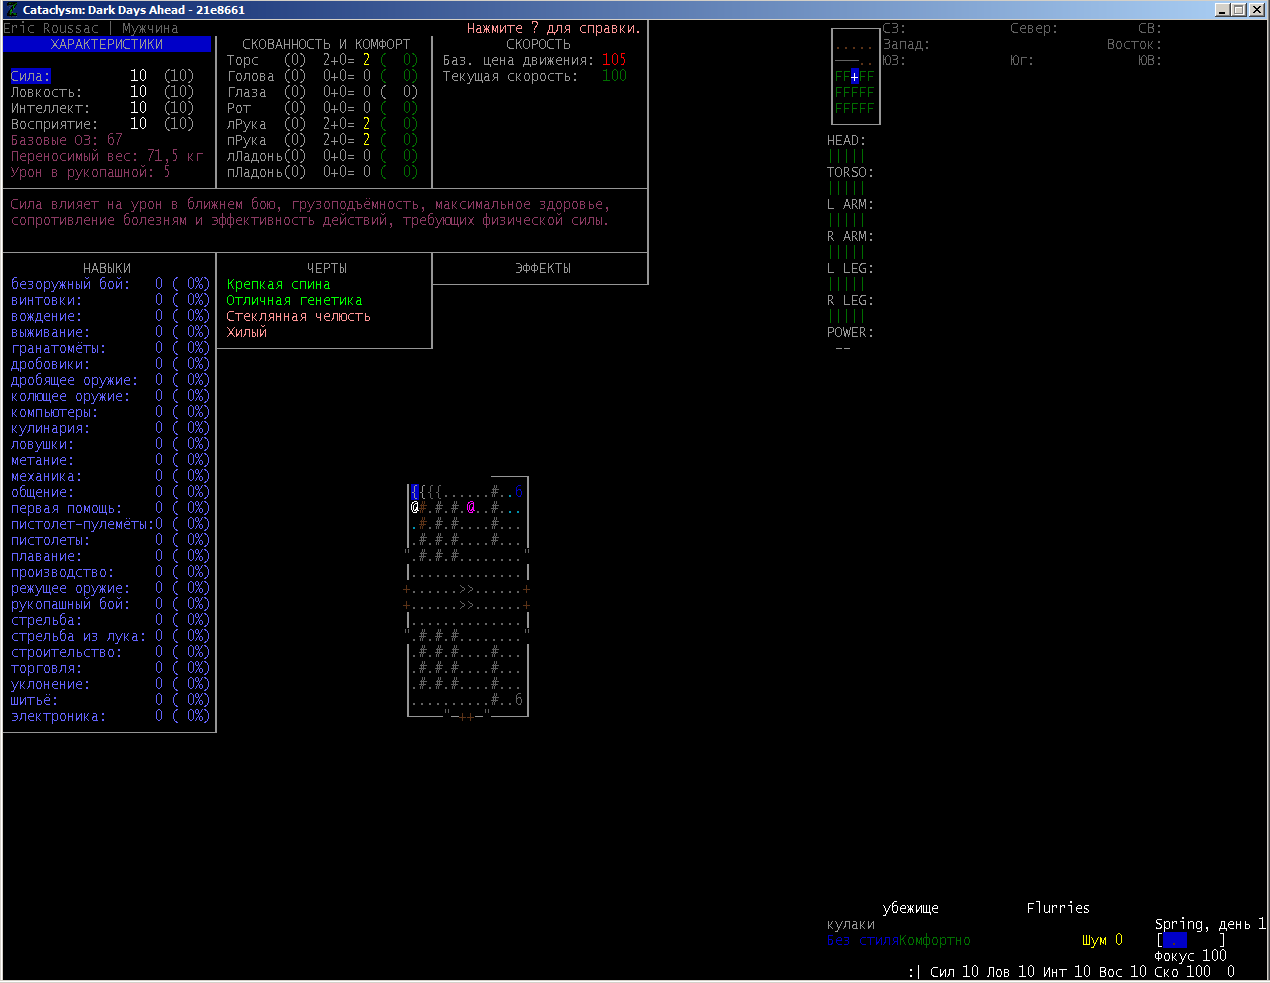Image resolution: width=1270 pixels, height=983 pixels.
Task: Select the magenta @ NPC on map
Action: point(471,508)
